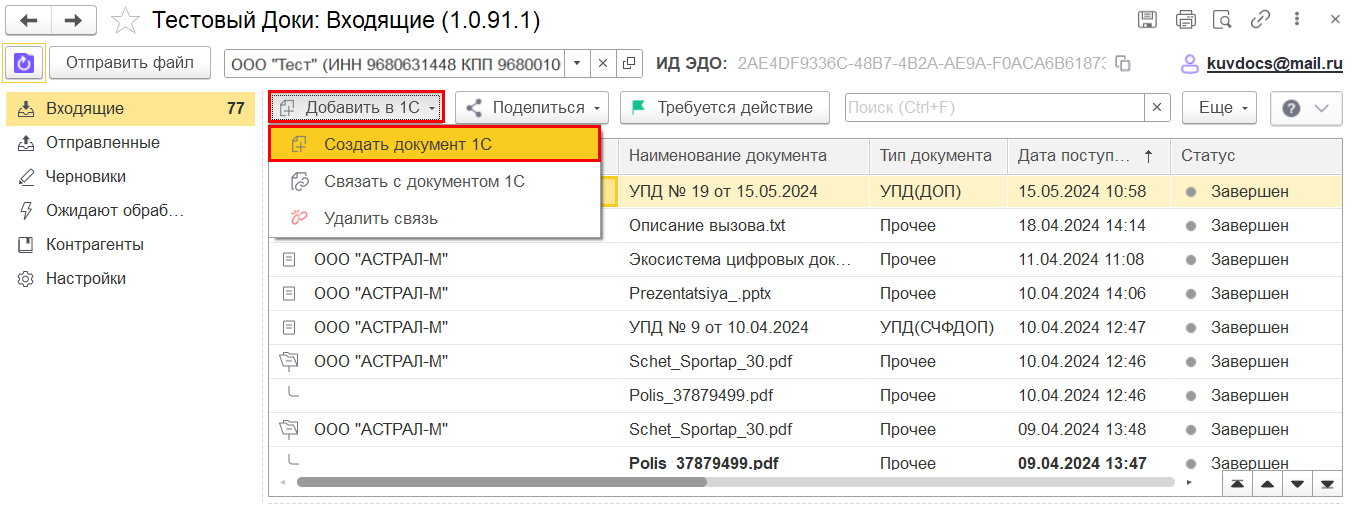Click the date 18.04.2024 14:14 cell
1353x505 pixels.
pos(1082,225)
